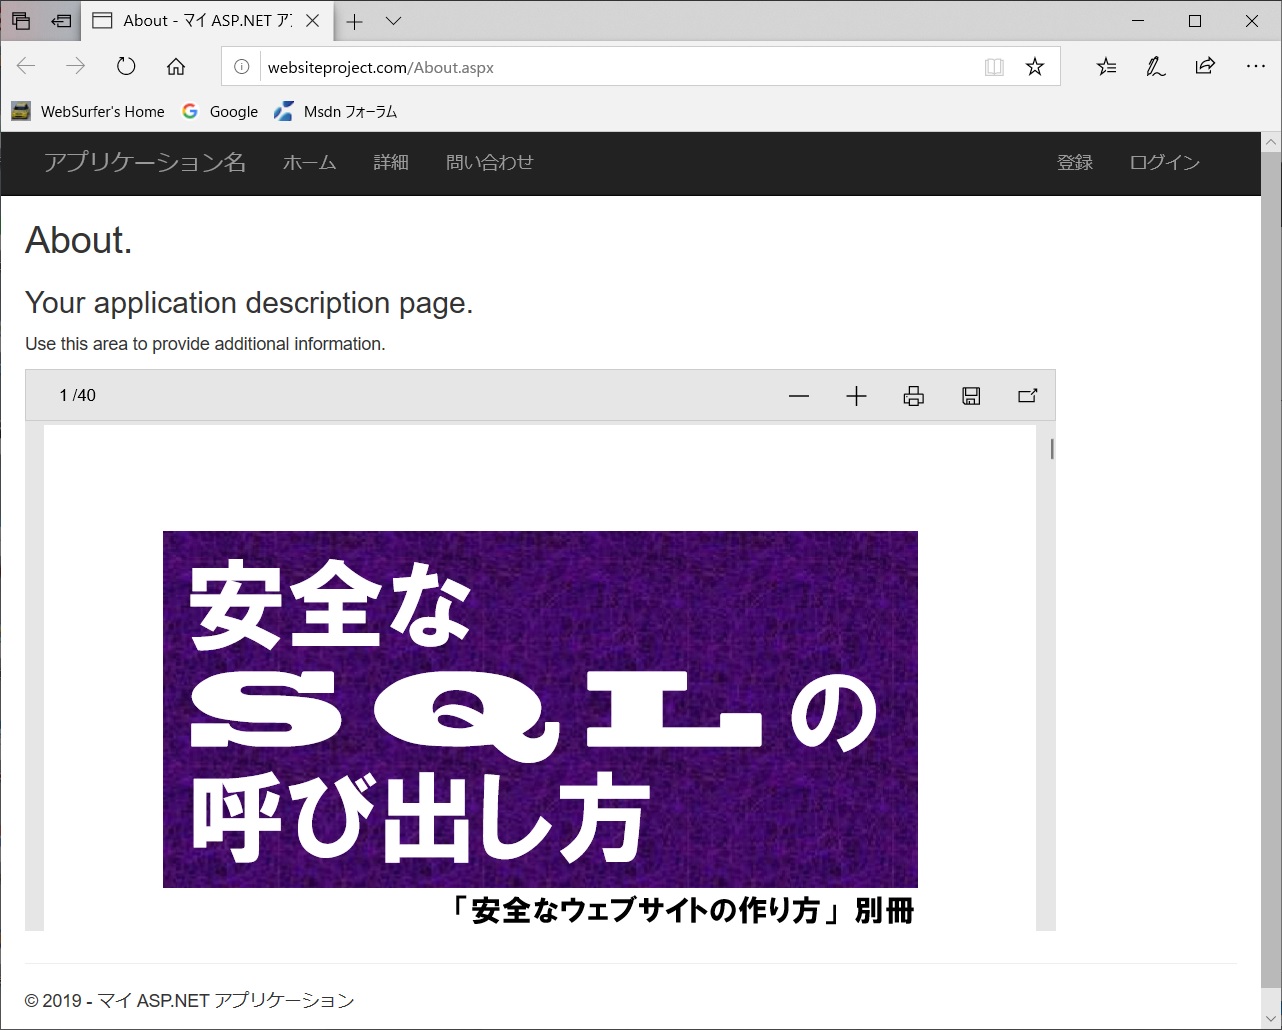
Task: Add notes with the pen icon
Action: pyautogui.click(x=1156, y=67)
